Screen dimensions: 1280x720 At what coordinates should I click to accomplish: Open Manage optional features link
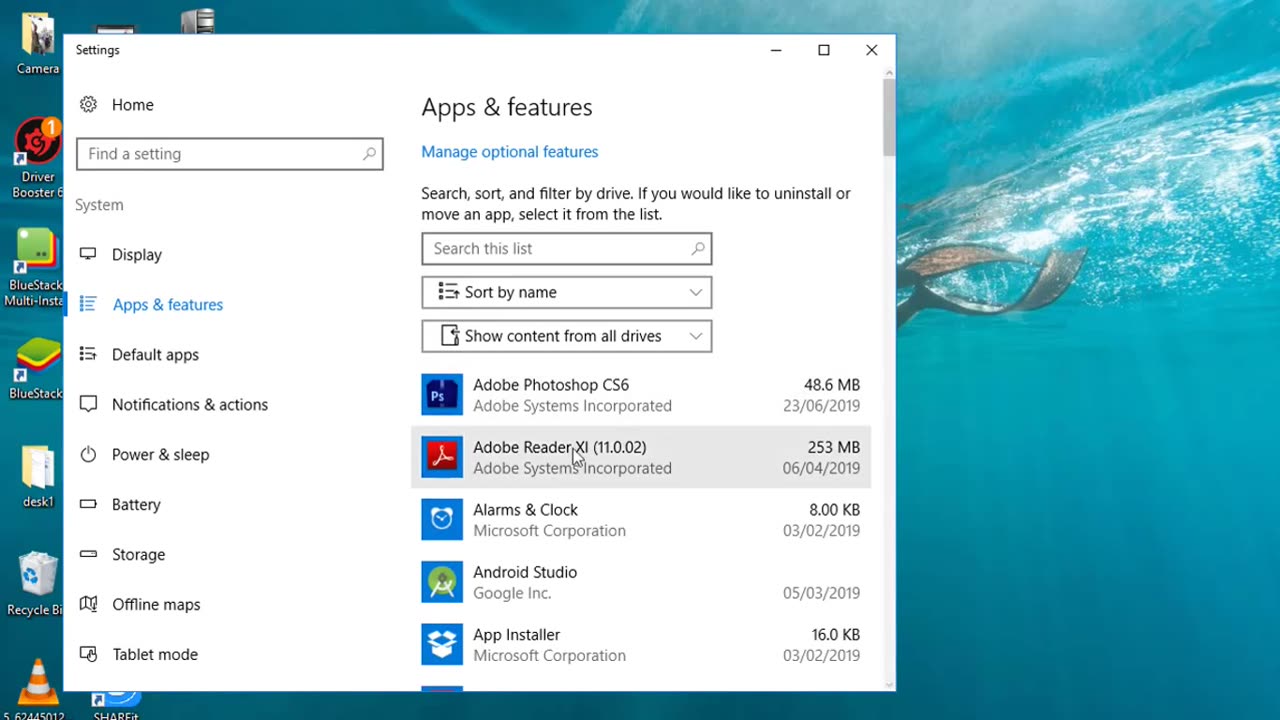coord(510,152)
